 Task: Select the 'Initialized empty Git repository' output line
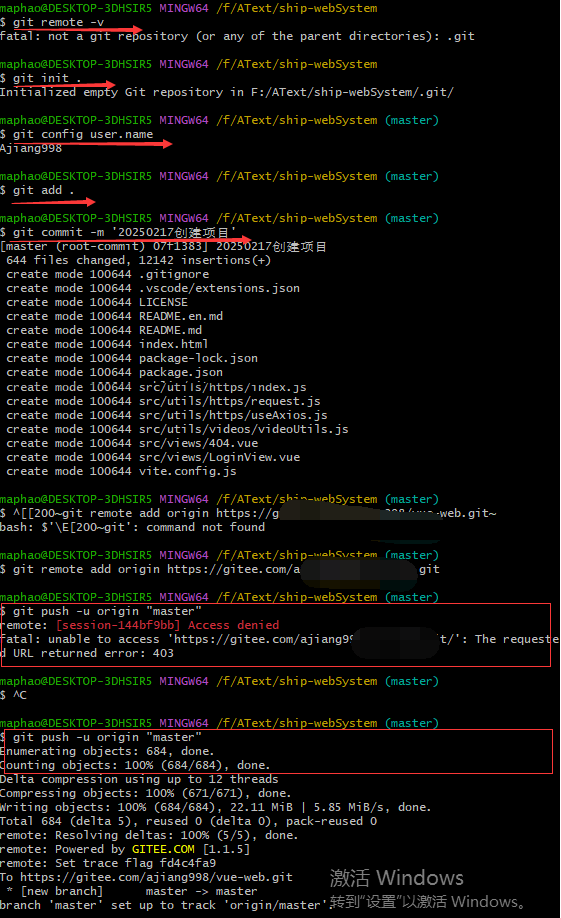pos(227,93)
